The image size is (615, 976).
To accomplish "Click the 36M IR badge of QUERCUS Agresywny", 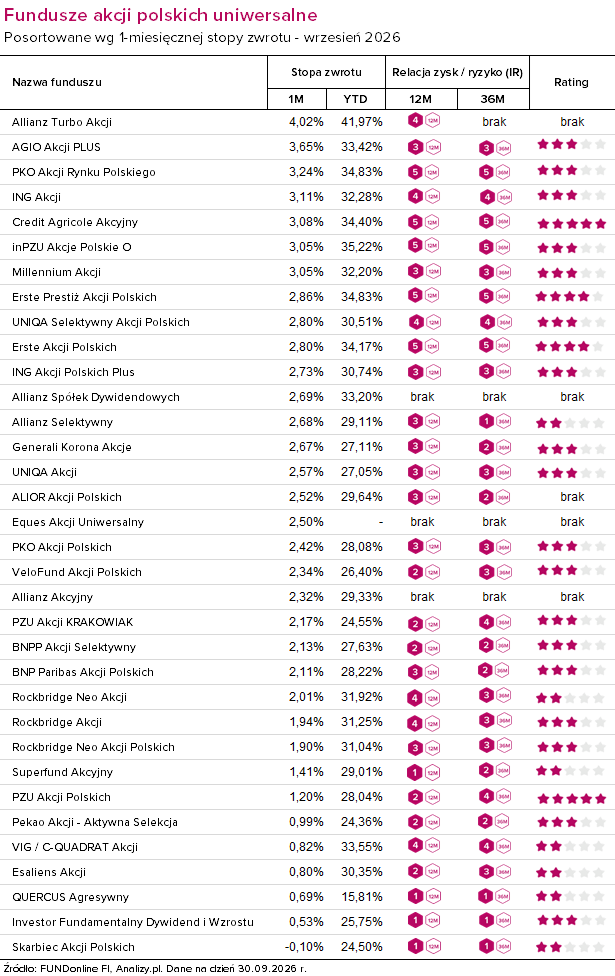I will (495, 896).
